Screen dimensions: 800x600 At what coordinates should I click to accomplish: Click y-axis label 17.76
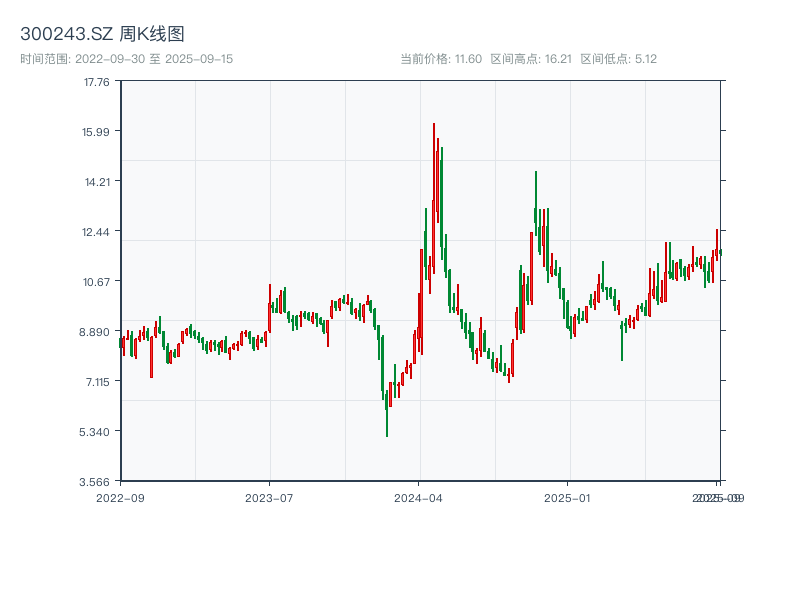[x=97, y=82]
